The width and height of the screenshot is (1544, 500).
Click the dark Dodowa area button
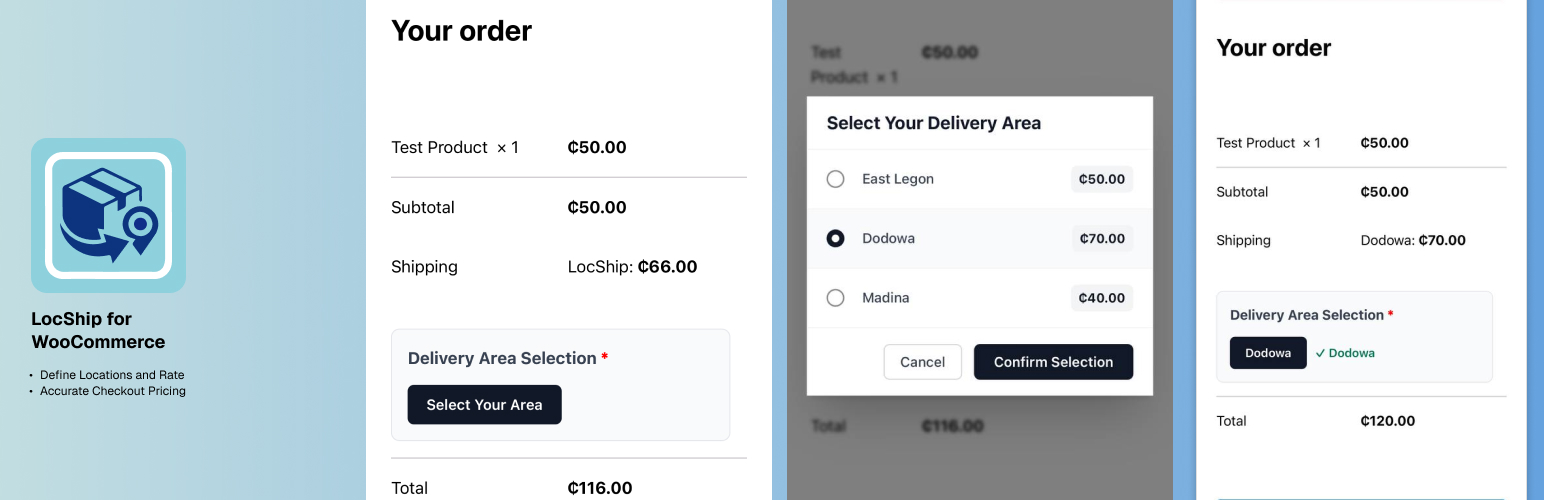[x=1267, y=353]
